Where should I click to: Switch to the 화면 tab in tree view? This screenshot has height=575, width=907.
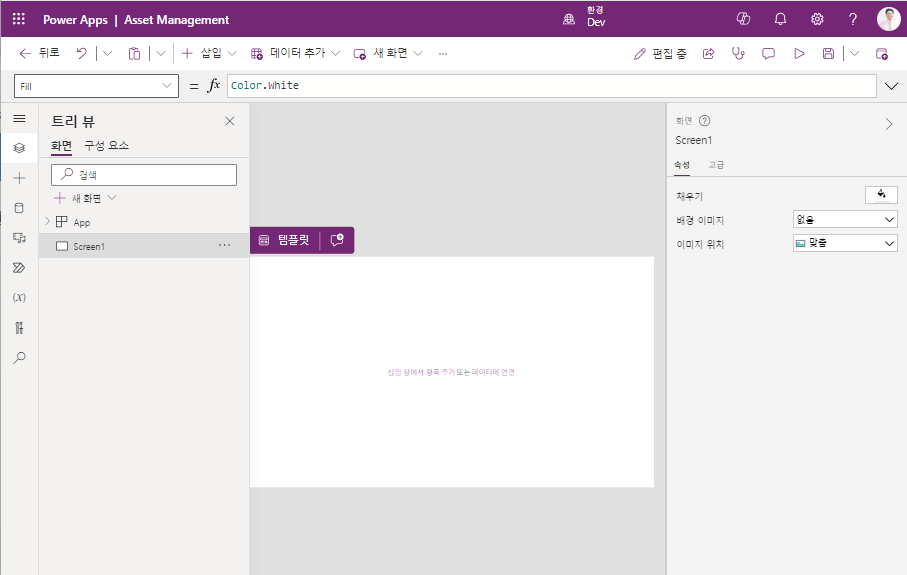pyautogui.click(x=61, y=146)
